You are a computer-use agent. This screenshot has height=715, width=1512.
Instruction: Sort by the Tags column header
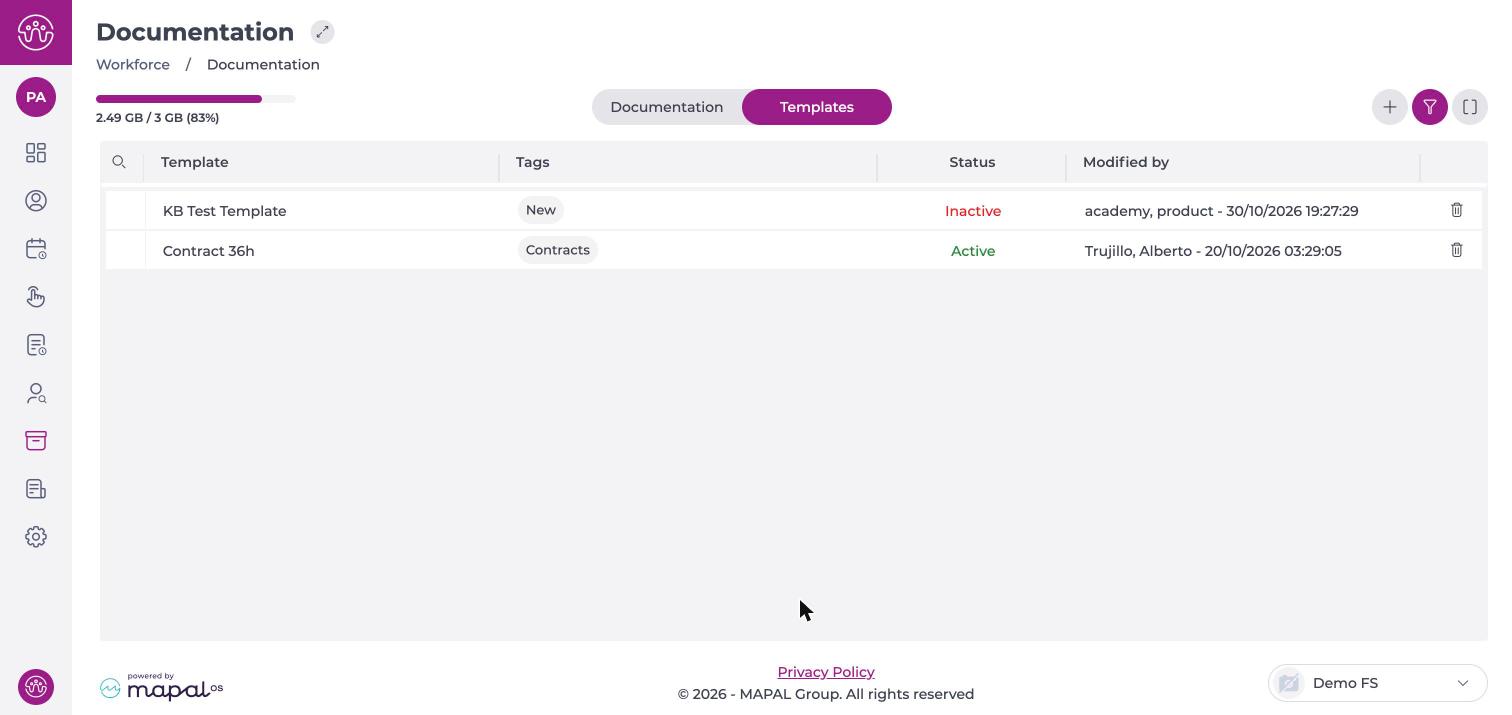533,162
